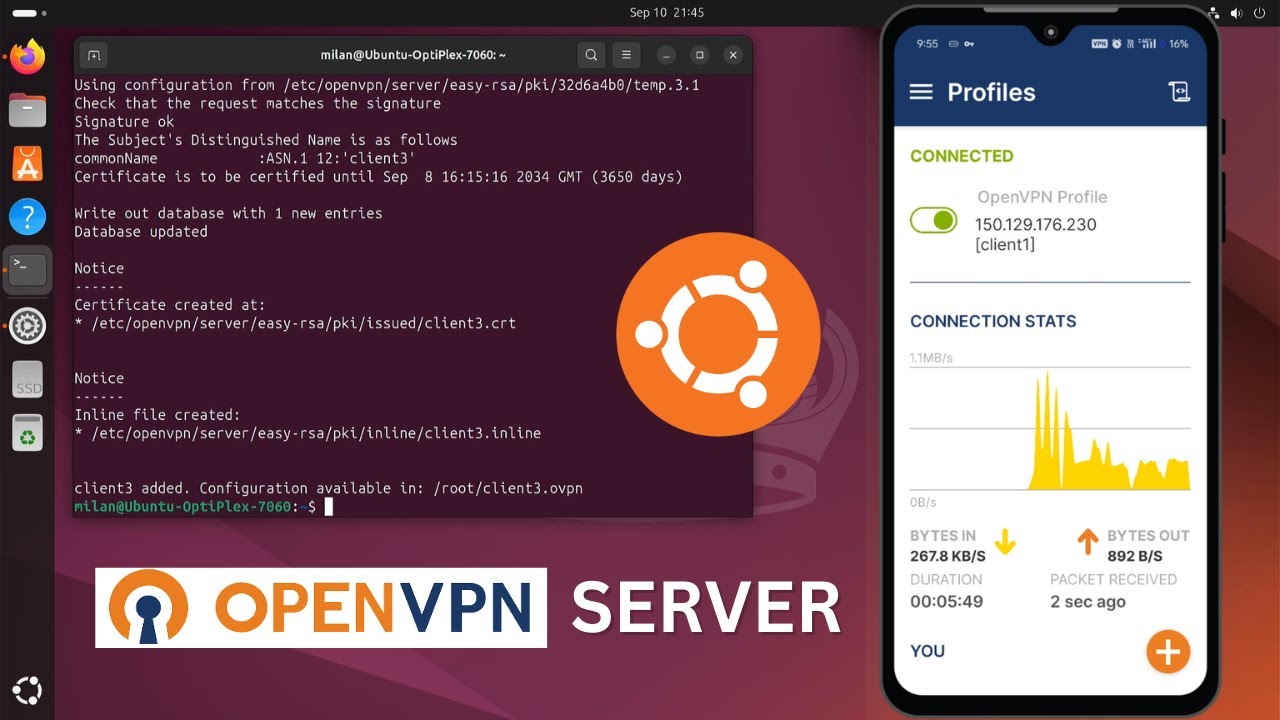Open the SSD drive icon in dock
Viewport: 1280px width, 720px height.
(28, 381)
